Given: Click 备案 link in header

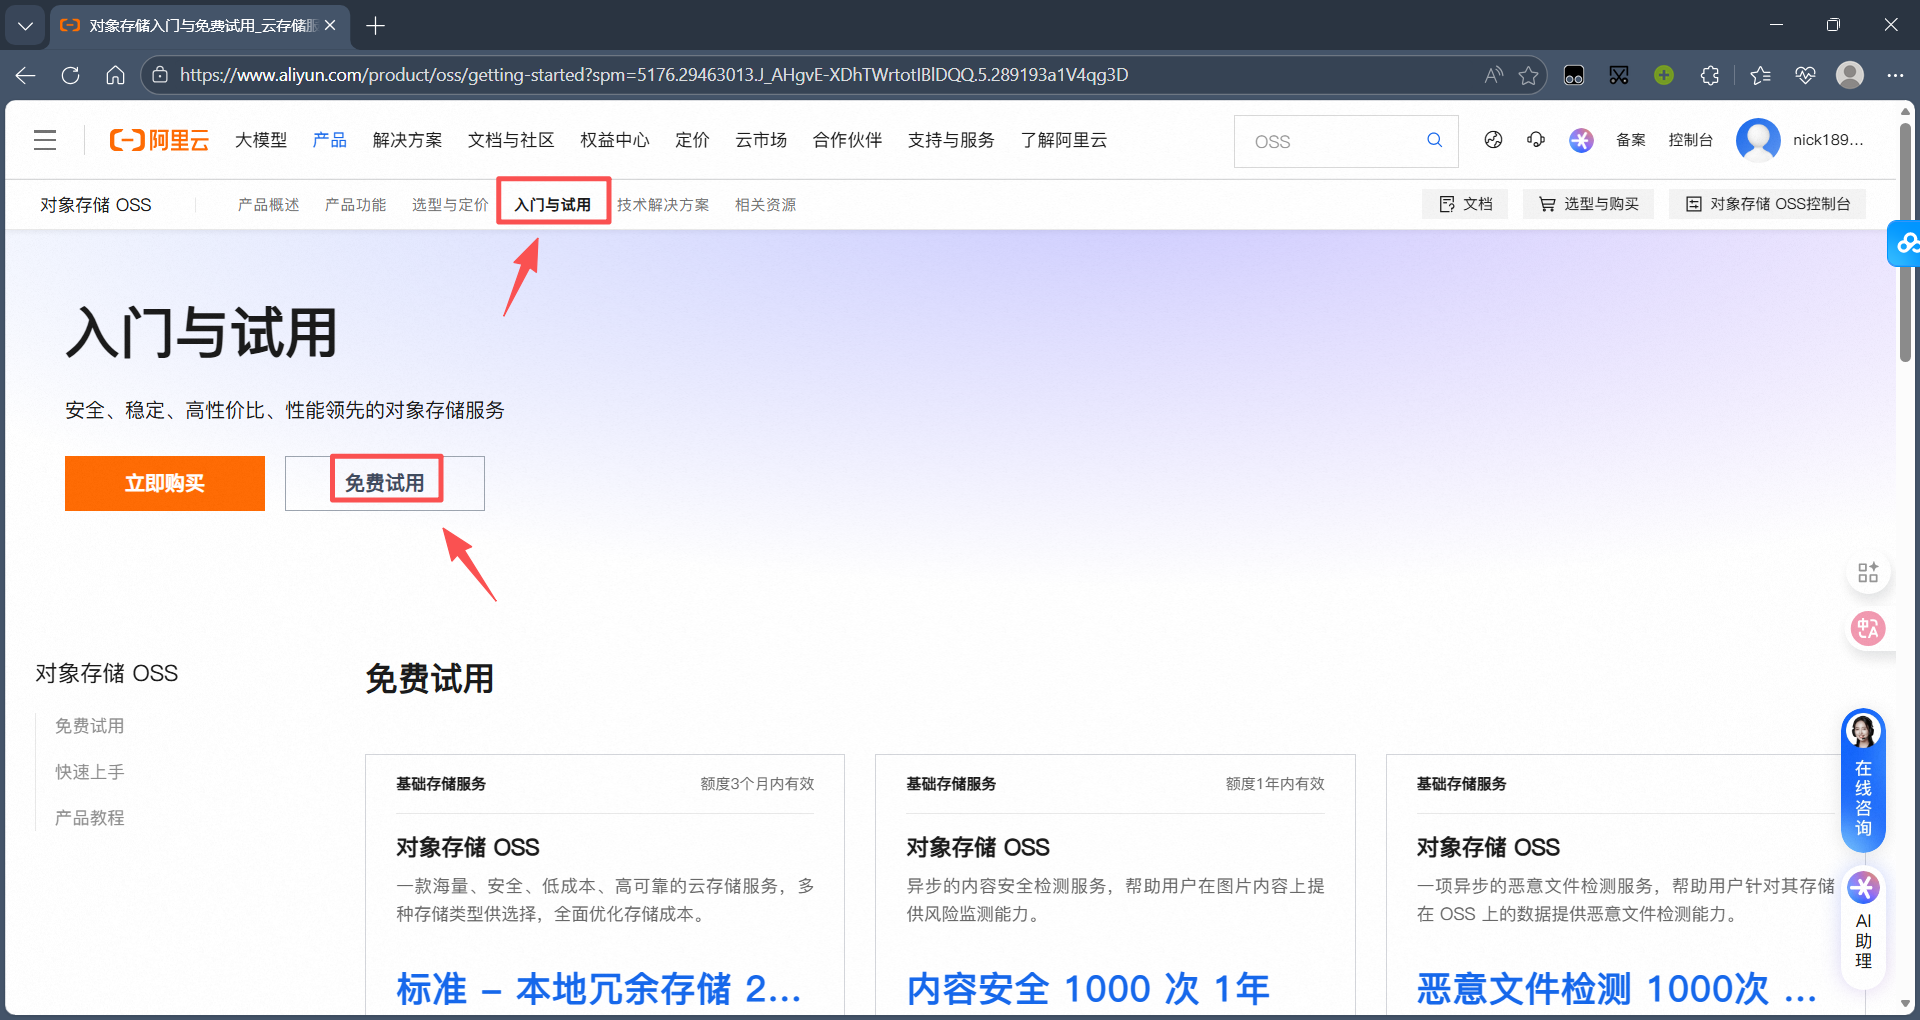Looking at the screenshot, I should click(x=1631, y=140).
